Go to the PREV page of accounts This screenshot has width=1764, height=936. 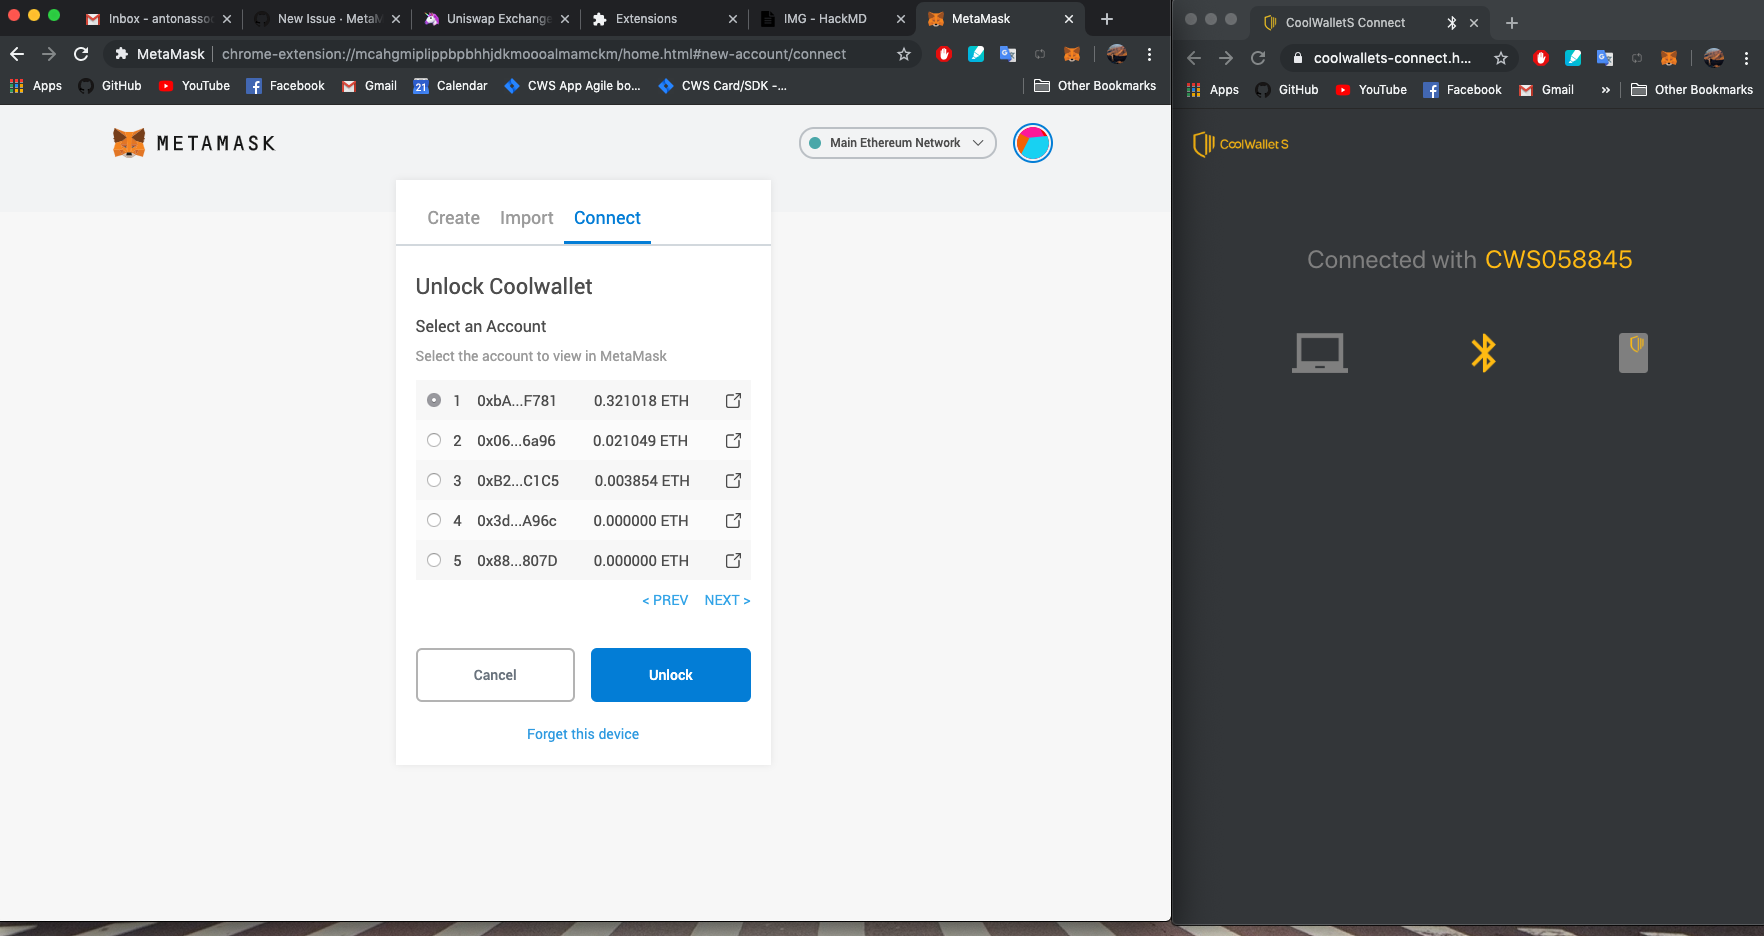(665, 600)
